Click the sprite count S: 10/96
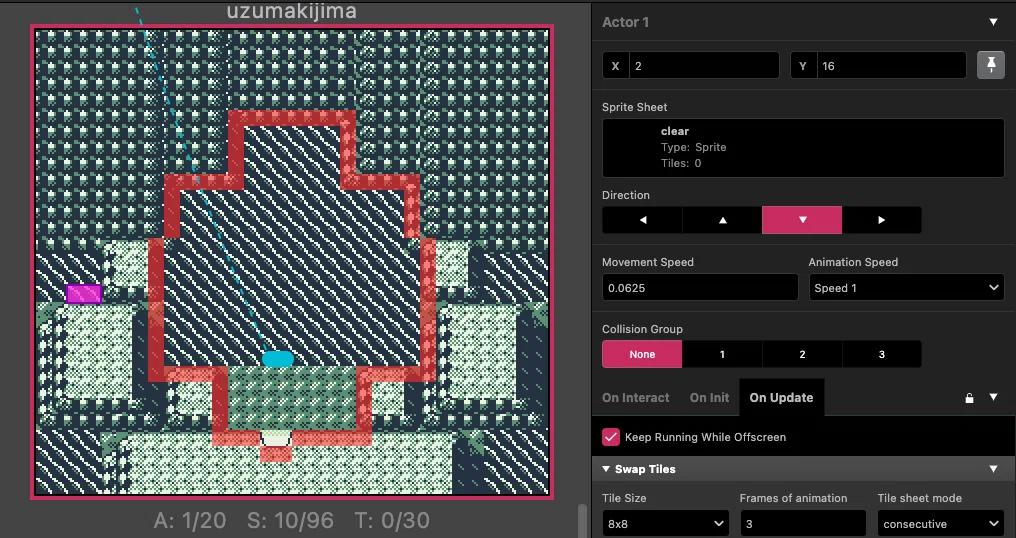Viewport: 1016px width, 538px height. tap(290, 520)
